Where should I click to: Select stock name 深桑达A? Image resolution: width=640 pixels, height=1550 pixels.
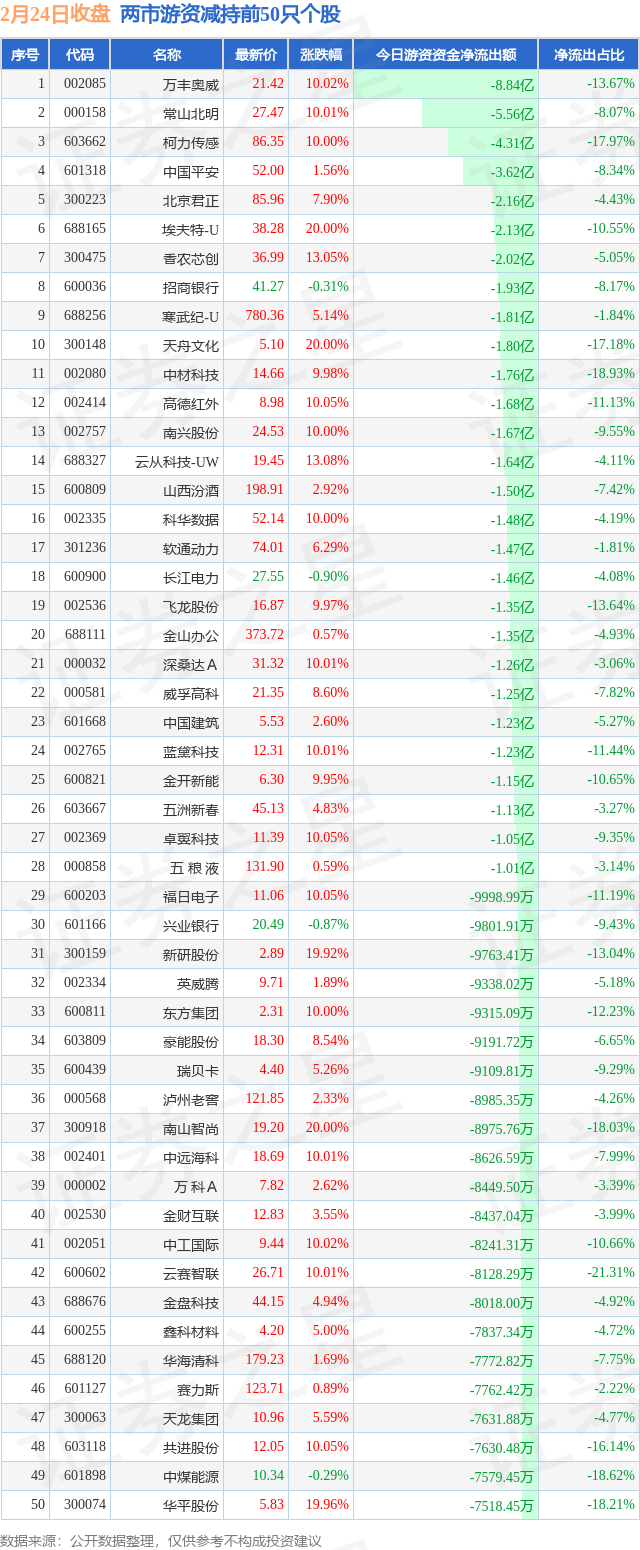point(191,664)
